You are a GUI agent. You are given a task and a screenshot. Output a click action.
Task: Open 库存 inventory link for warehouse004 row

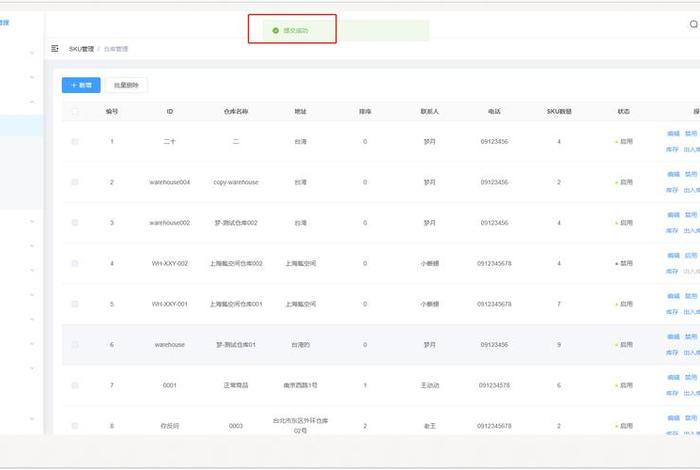[673, 190]
